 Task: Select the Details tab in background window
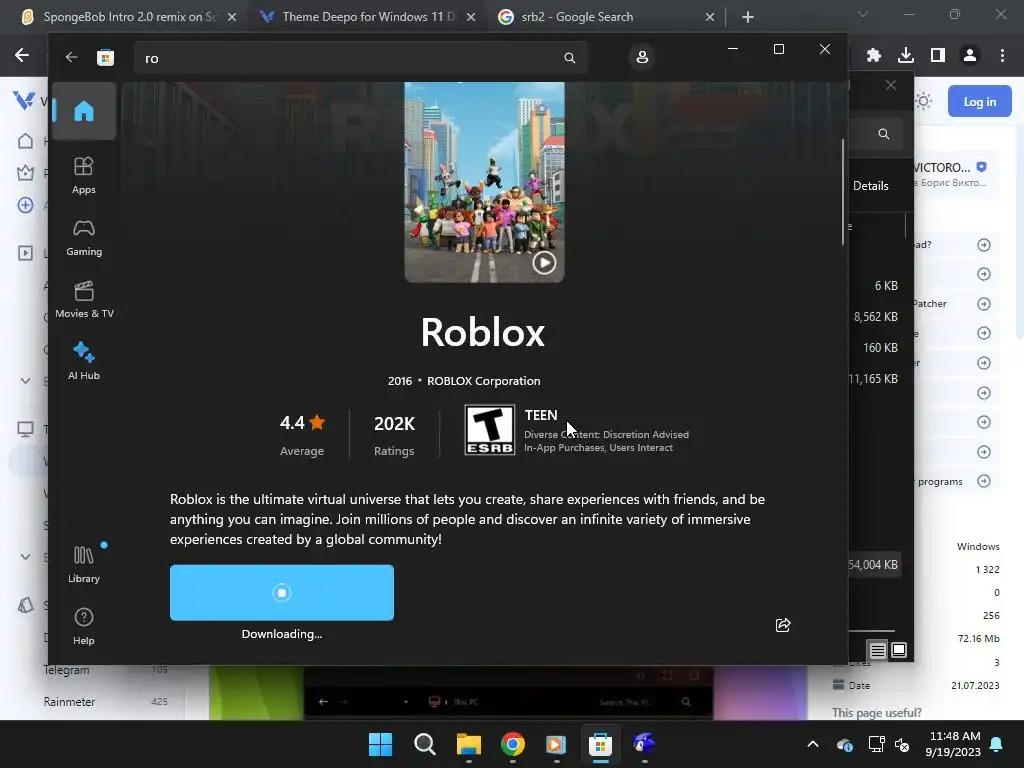point(871,185)
